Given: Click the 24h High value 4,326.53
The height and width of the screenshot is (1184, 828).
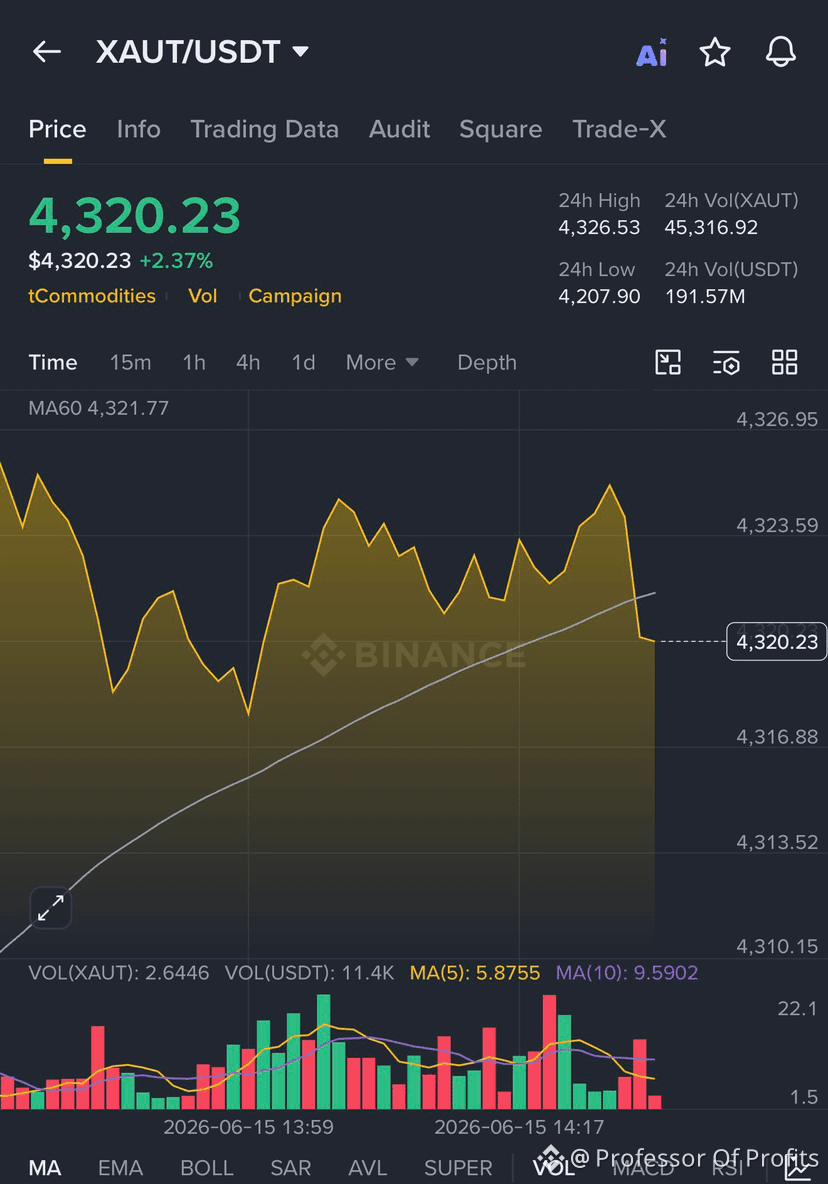Looking at the screenshot, I should pos(599,227).
